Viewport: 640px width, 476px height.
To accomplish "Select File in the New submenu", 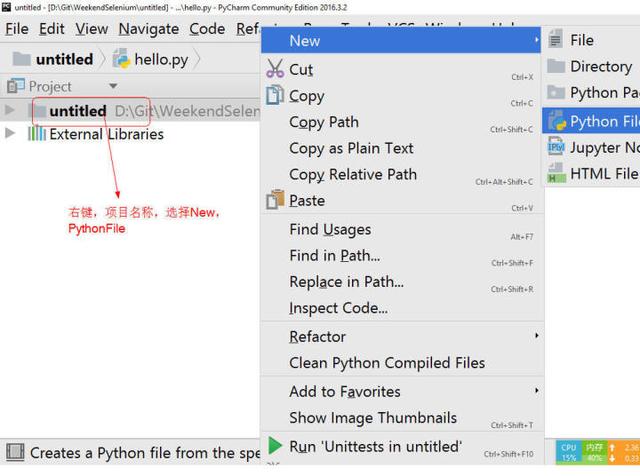I will tap(581, 40).
